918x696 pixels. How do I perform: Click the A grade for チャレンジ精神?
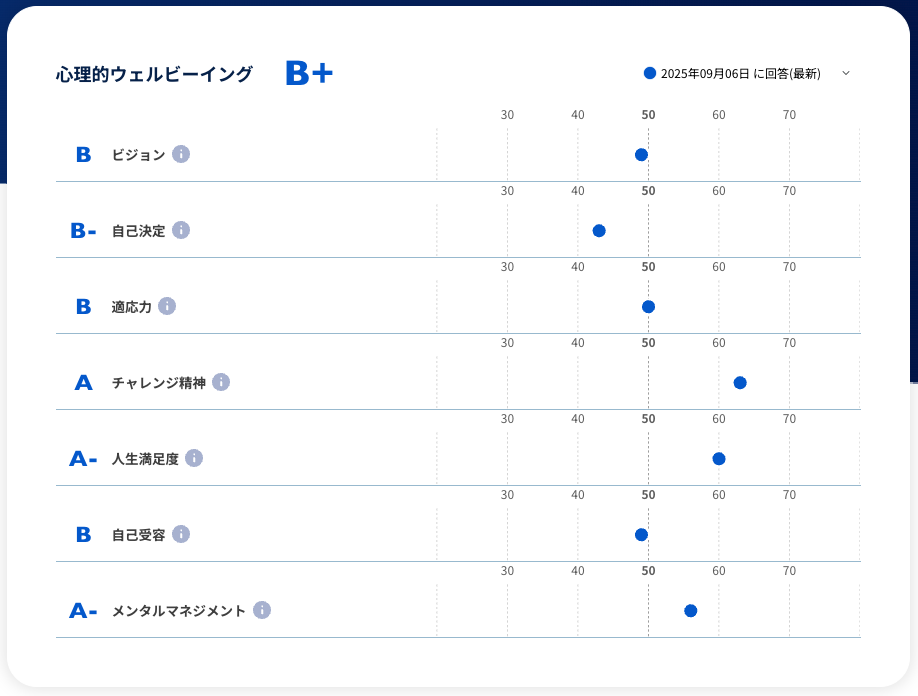pyautogui.click(x=83, y=383)
